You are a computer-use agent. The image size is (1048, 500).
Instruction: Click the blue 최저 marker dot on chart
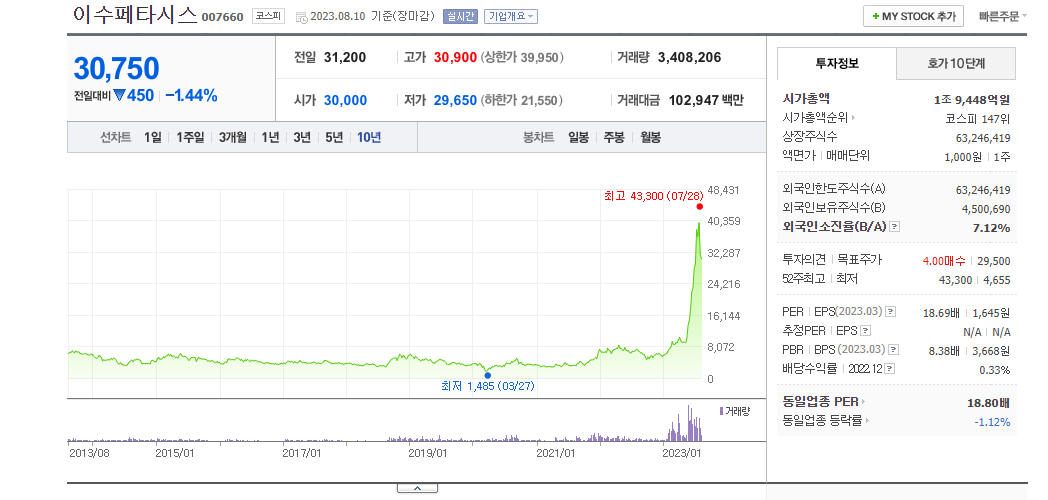pos(487,375)
